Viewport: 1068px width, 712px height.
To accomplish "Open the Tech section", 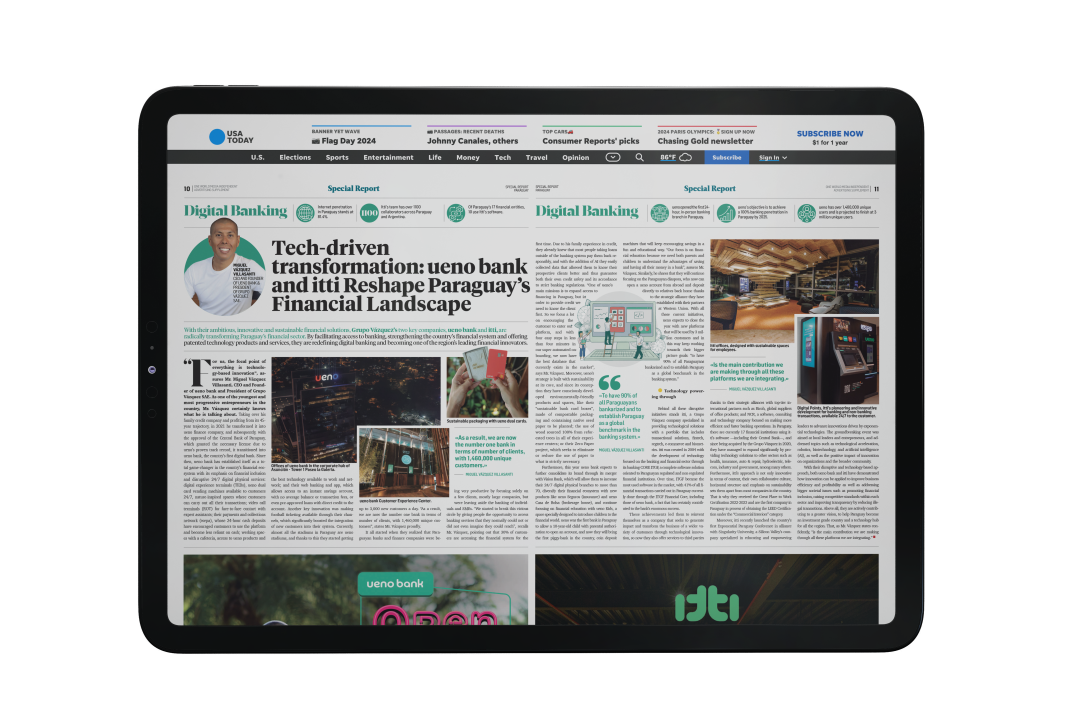I will [503, 157].
